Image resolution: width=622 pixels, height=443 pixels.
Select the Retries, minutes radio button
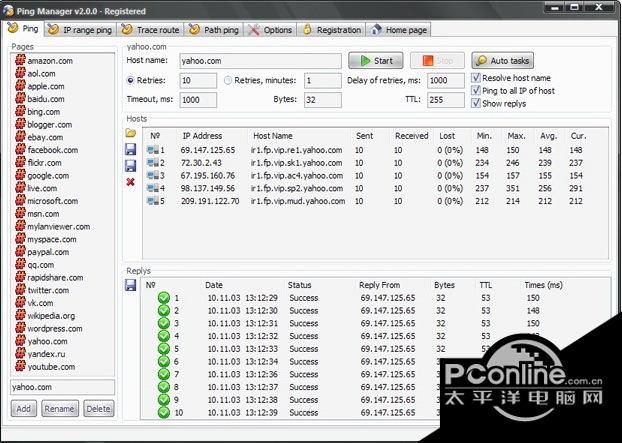tap(228, 80)
